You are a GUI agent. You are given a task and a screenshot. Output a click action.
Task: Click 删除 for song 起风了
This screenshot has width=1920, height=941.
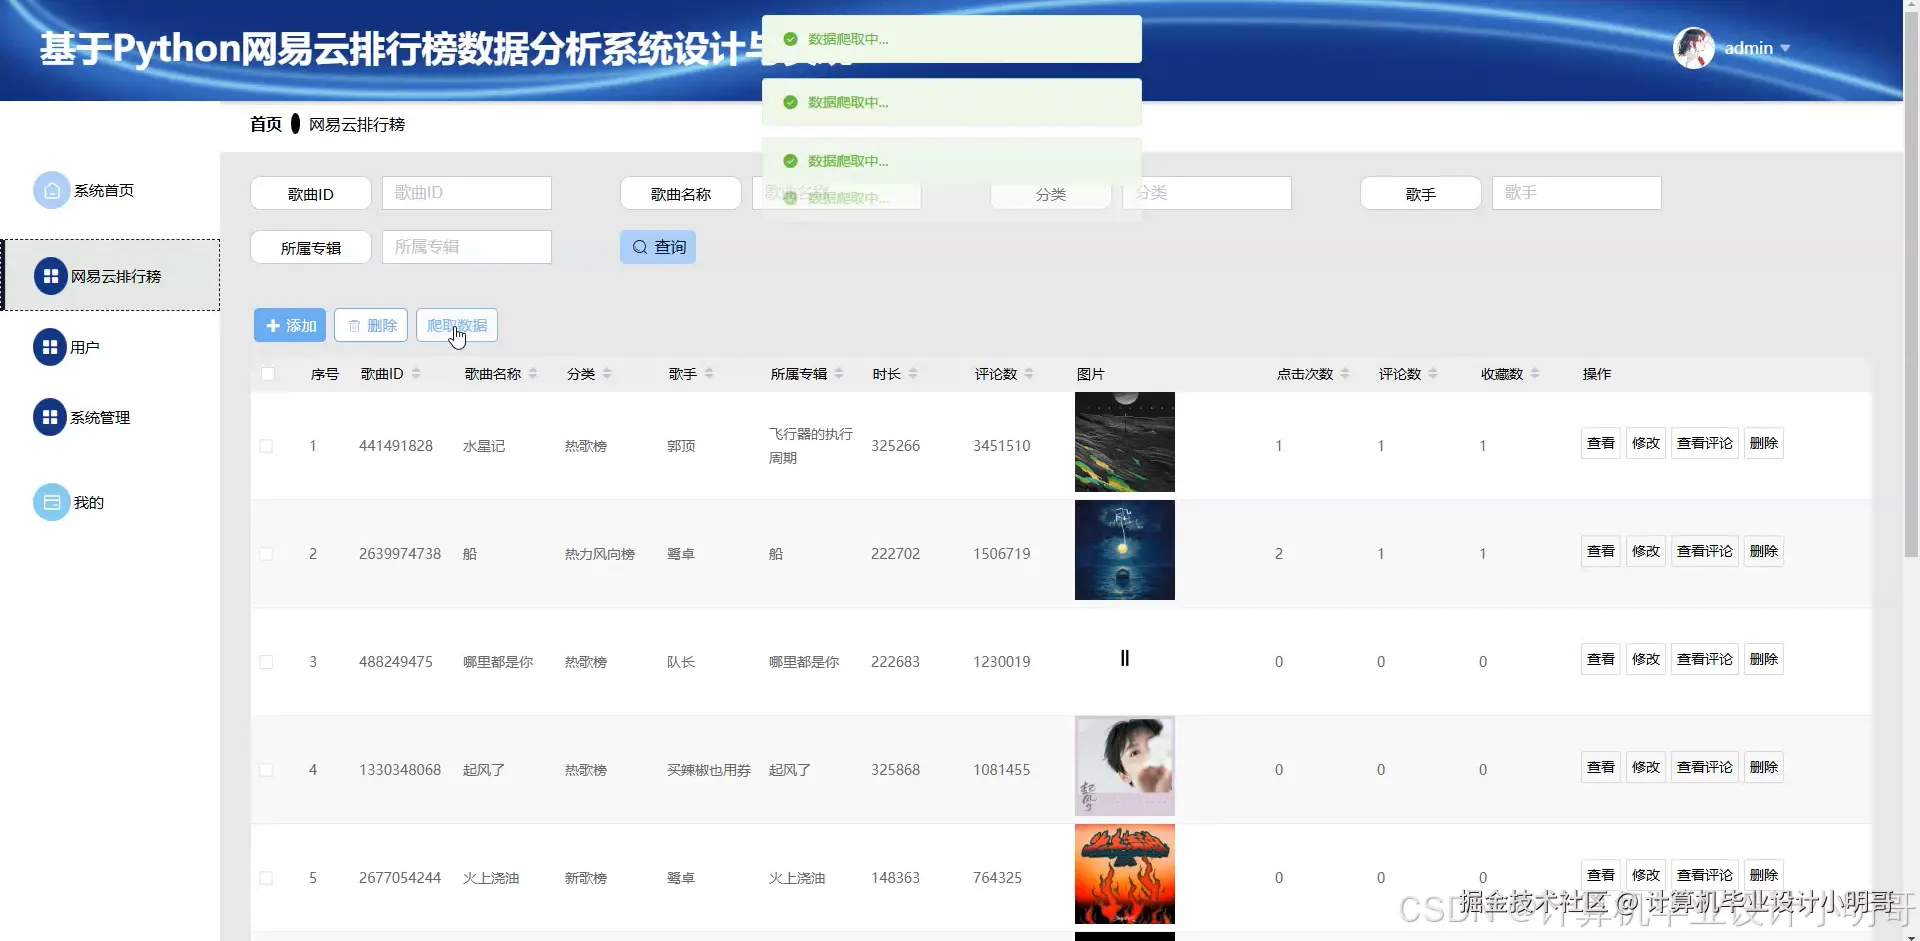pos(1764,767)
